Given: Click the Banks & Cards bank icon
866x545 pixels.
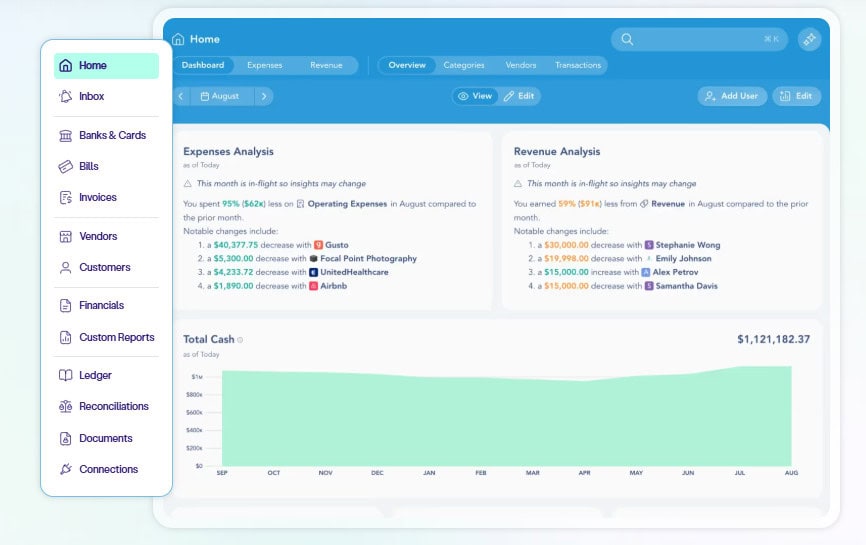Looking at the screenshot, I should 66,136.
